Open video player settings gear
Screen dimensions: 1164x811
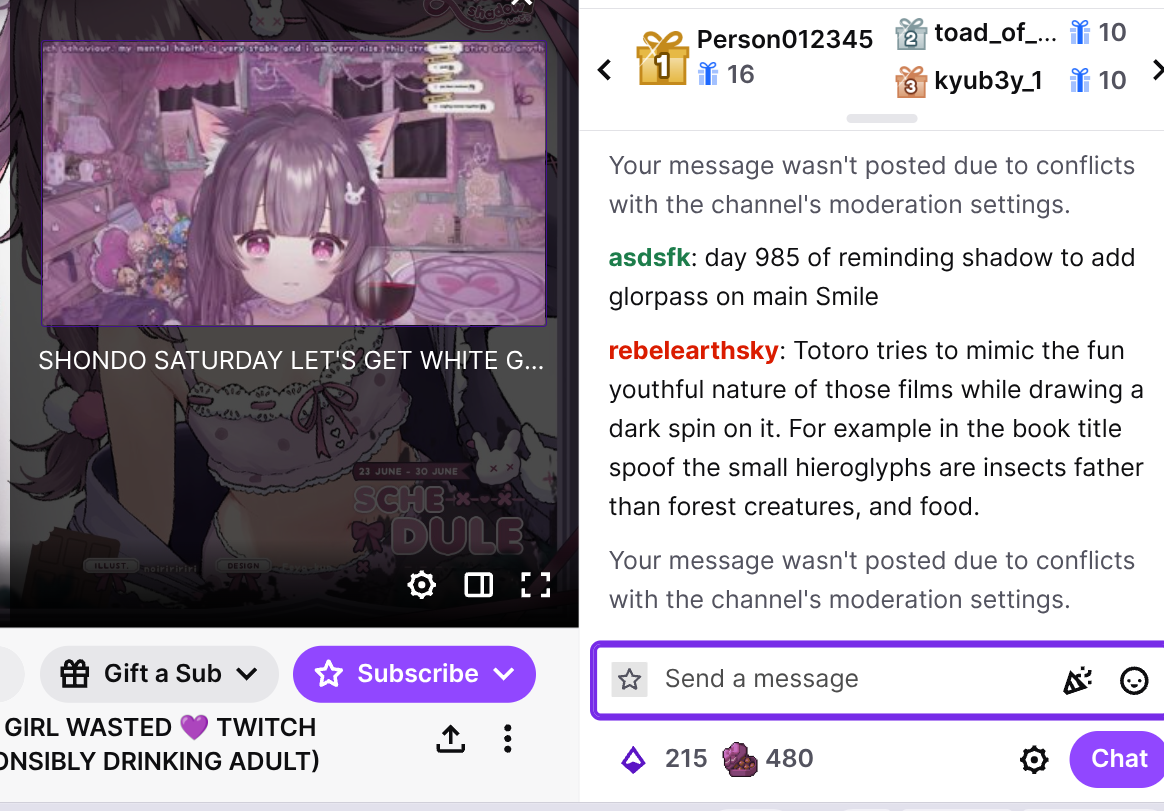(x=422, y=585)
